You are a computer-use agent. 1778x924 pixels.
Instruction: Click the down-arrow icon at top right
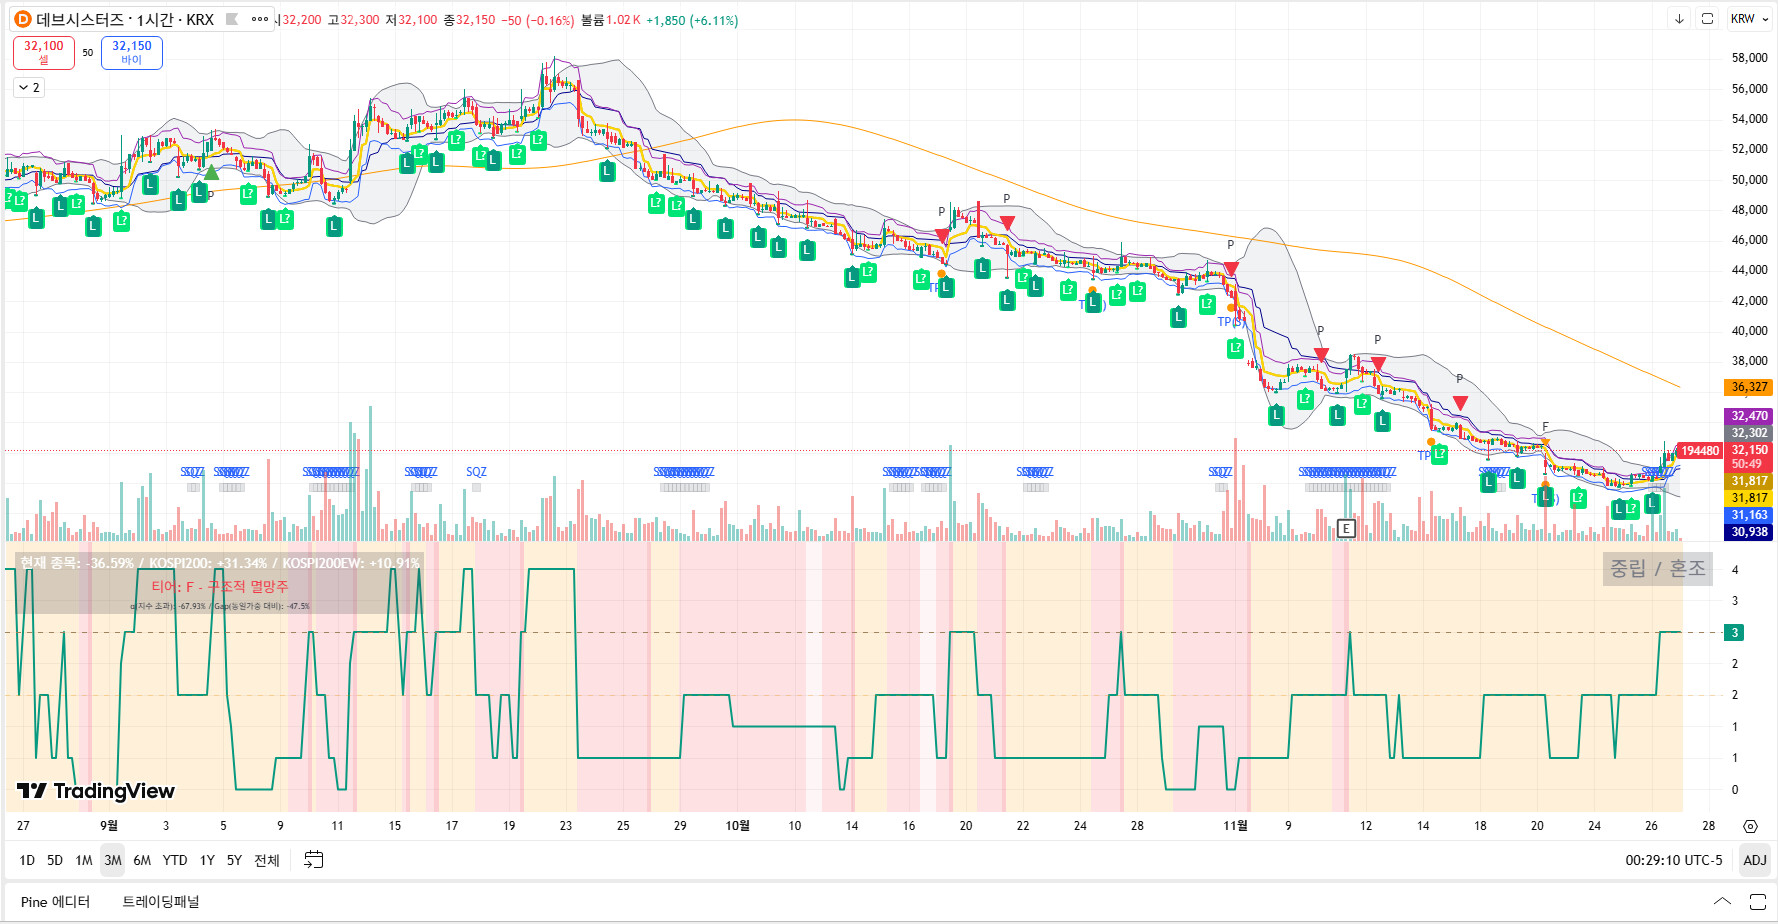(x=1679, y=19)
